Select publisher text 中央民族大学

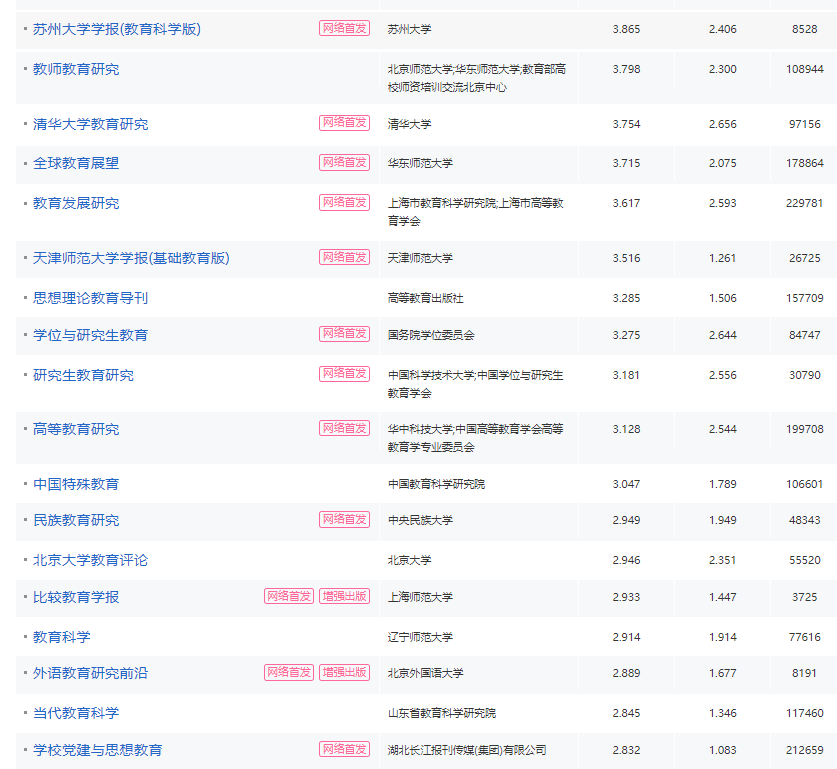pos(420,520)
